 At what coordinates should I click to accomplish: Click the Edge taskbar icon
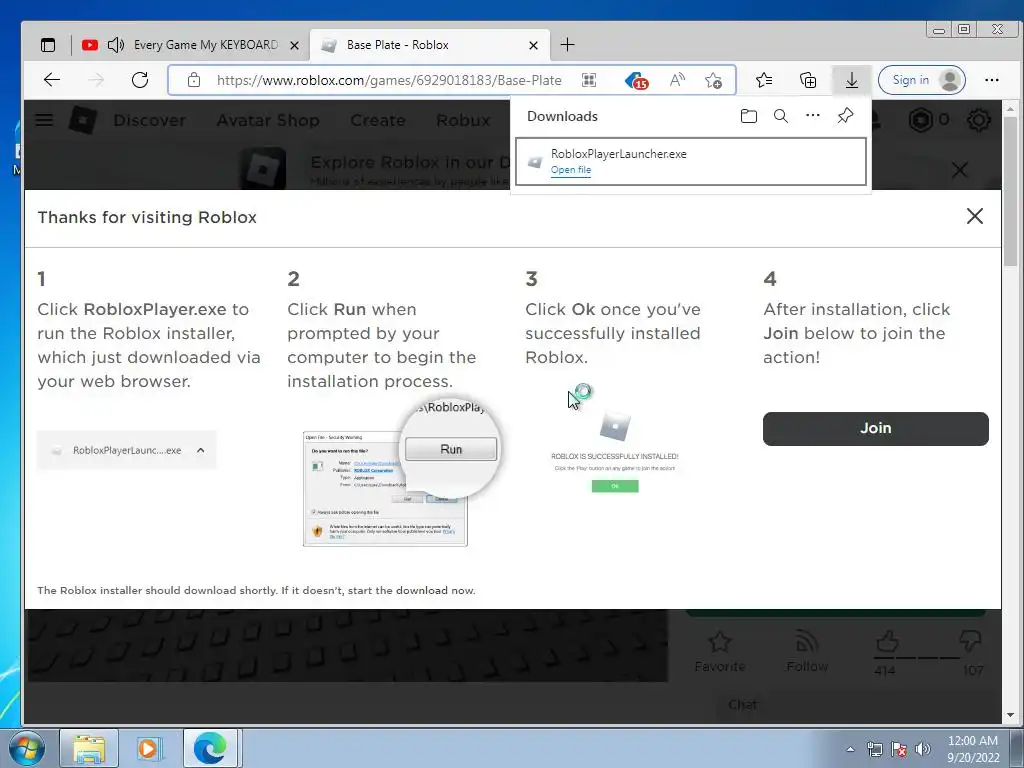tap(210, 748)
